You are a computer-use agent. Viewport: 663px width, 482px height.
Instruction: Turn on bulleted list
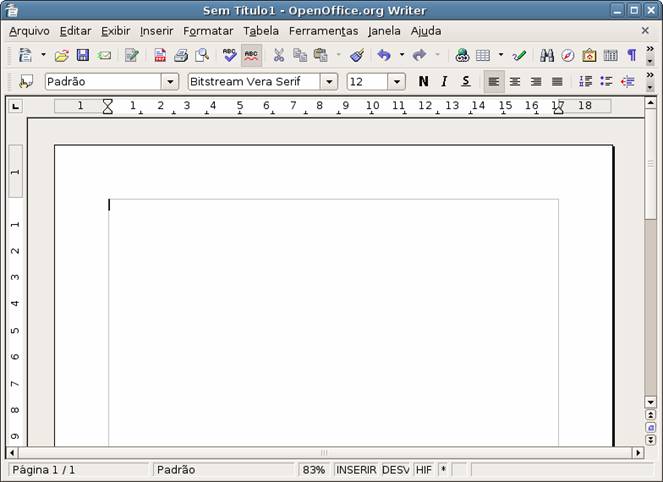click(606, 81)
